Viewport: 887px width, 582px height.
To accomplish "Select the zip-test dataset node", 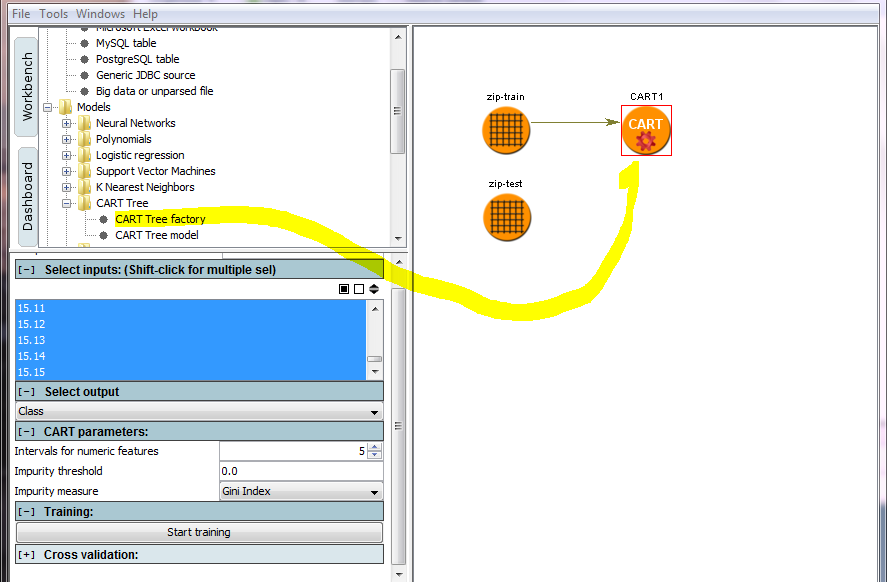I will click(506, 217).
